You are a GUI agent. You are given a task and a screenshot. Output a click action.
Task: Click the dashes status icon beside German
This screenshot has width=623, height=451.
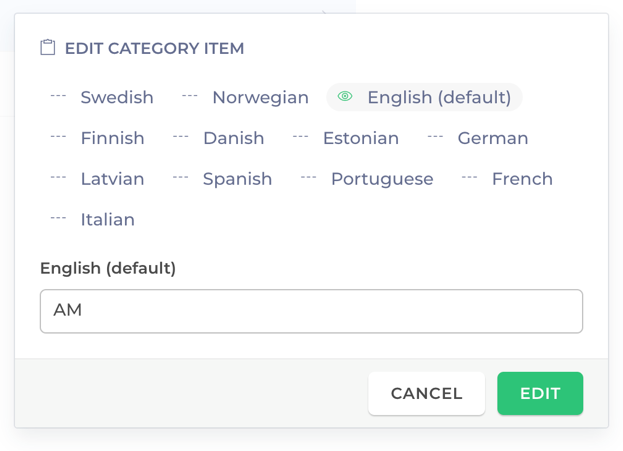(435, 137)
